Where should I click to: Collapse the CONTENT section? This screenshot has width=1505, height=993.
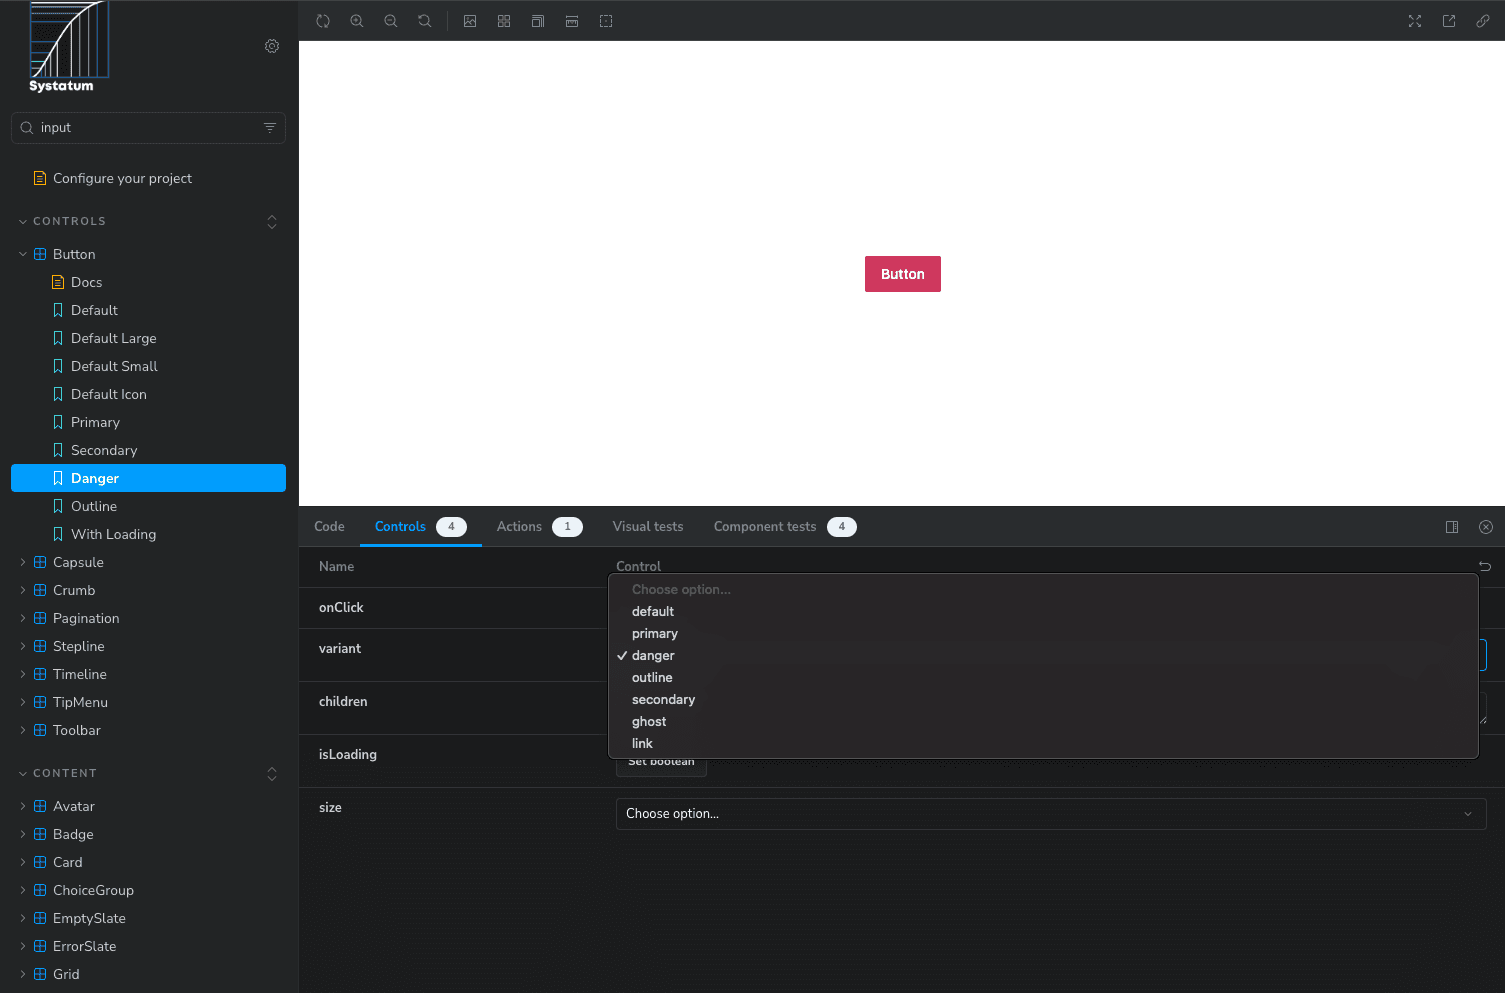65,773
